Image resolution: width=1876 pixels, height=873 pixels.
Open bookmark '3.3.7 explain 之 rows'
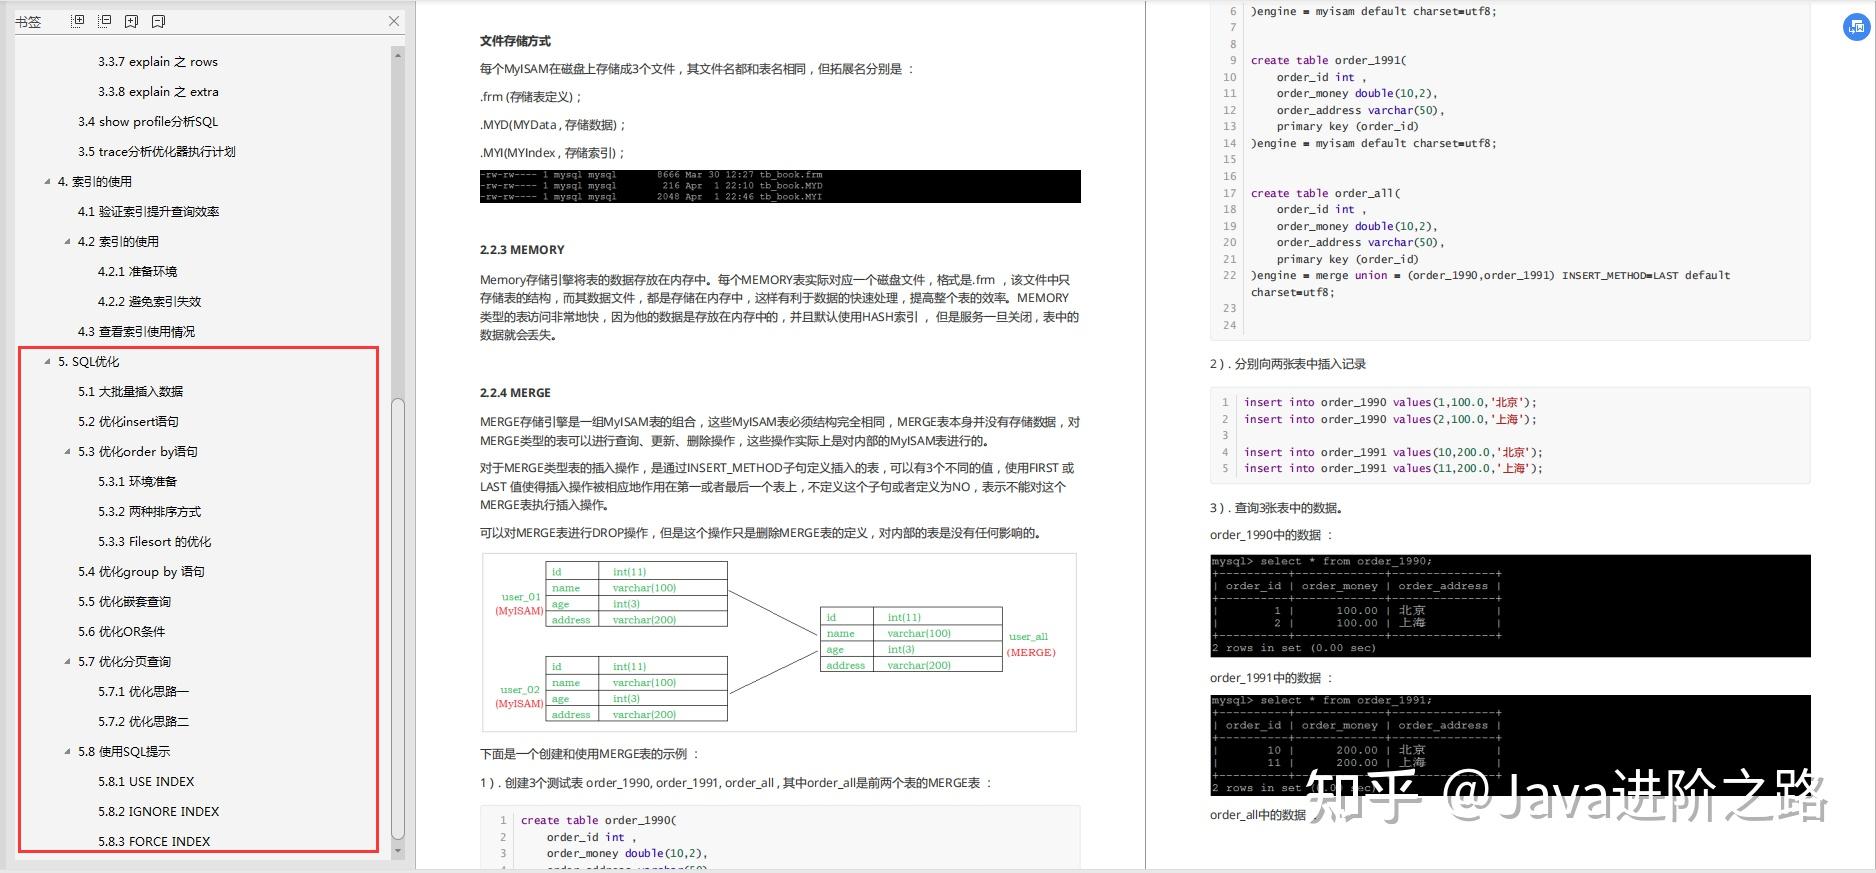point(158,62)
